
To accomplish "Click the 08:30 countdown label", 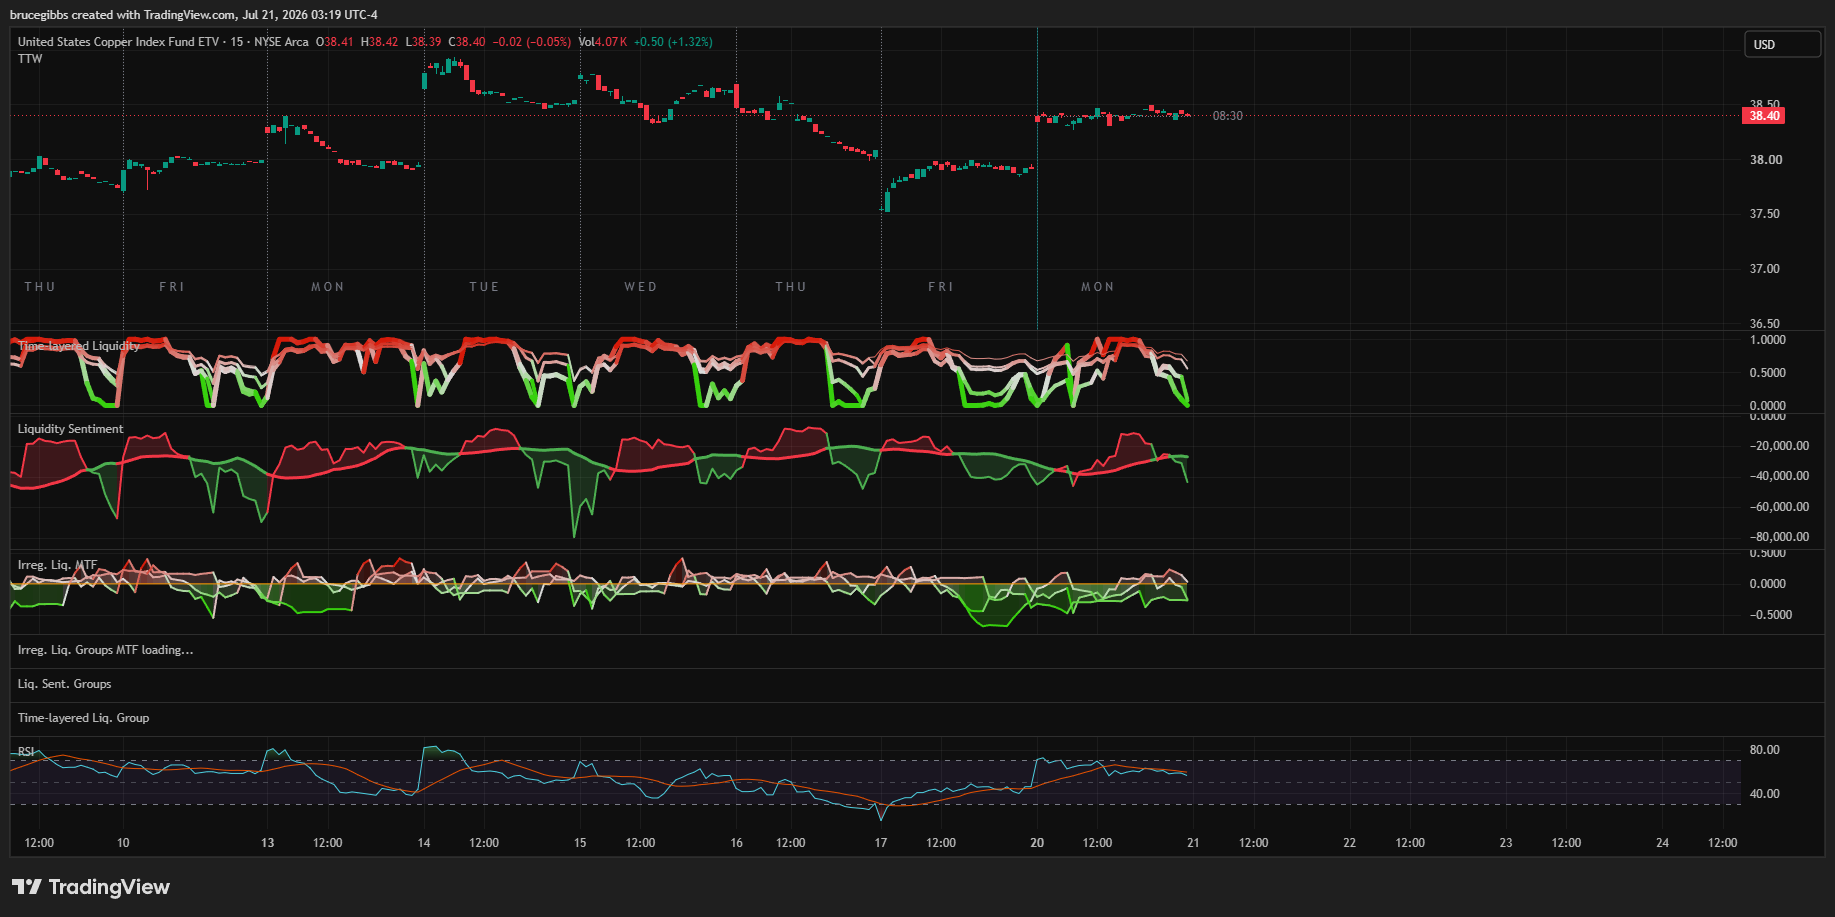I will point(1228,116).
